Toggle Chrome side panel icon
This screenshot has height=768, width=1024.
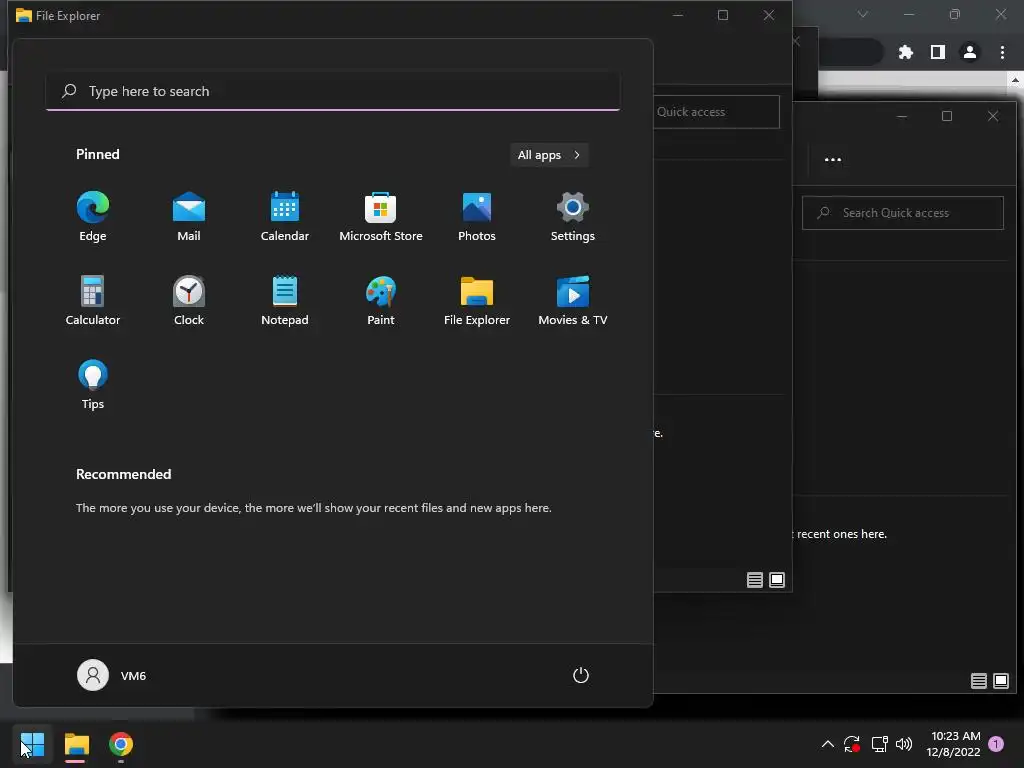(x=938, y=52)
